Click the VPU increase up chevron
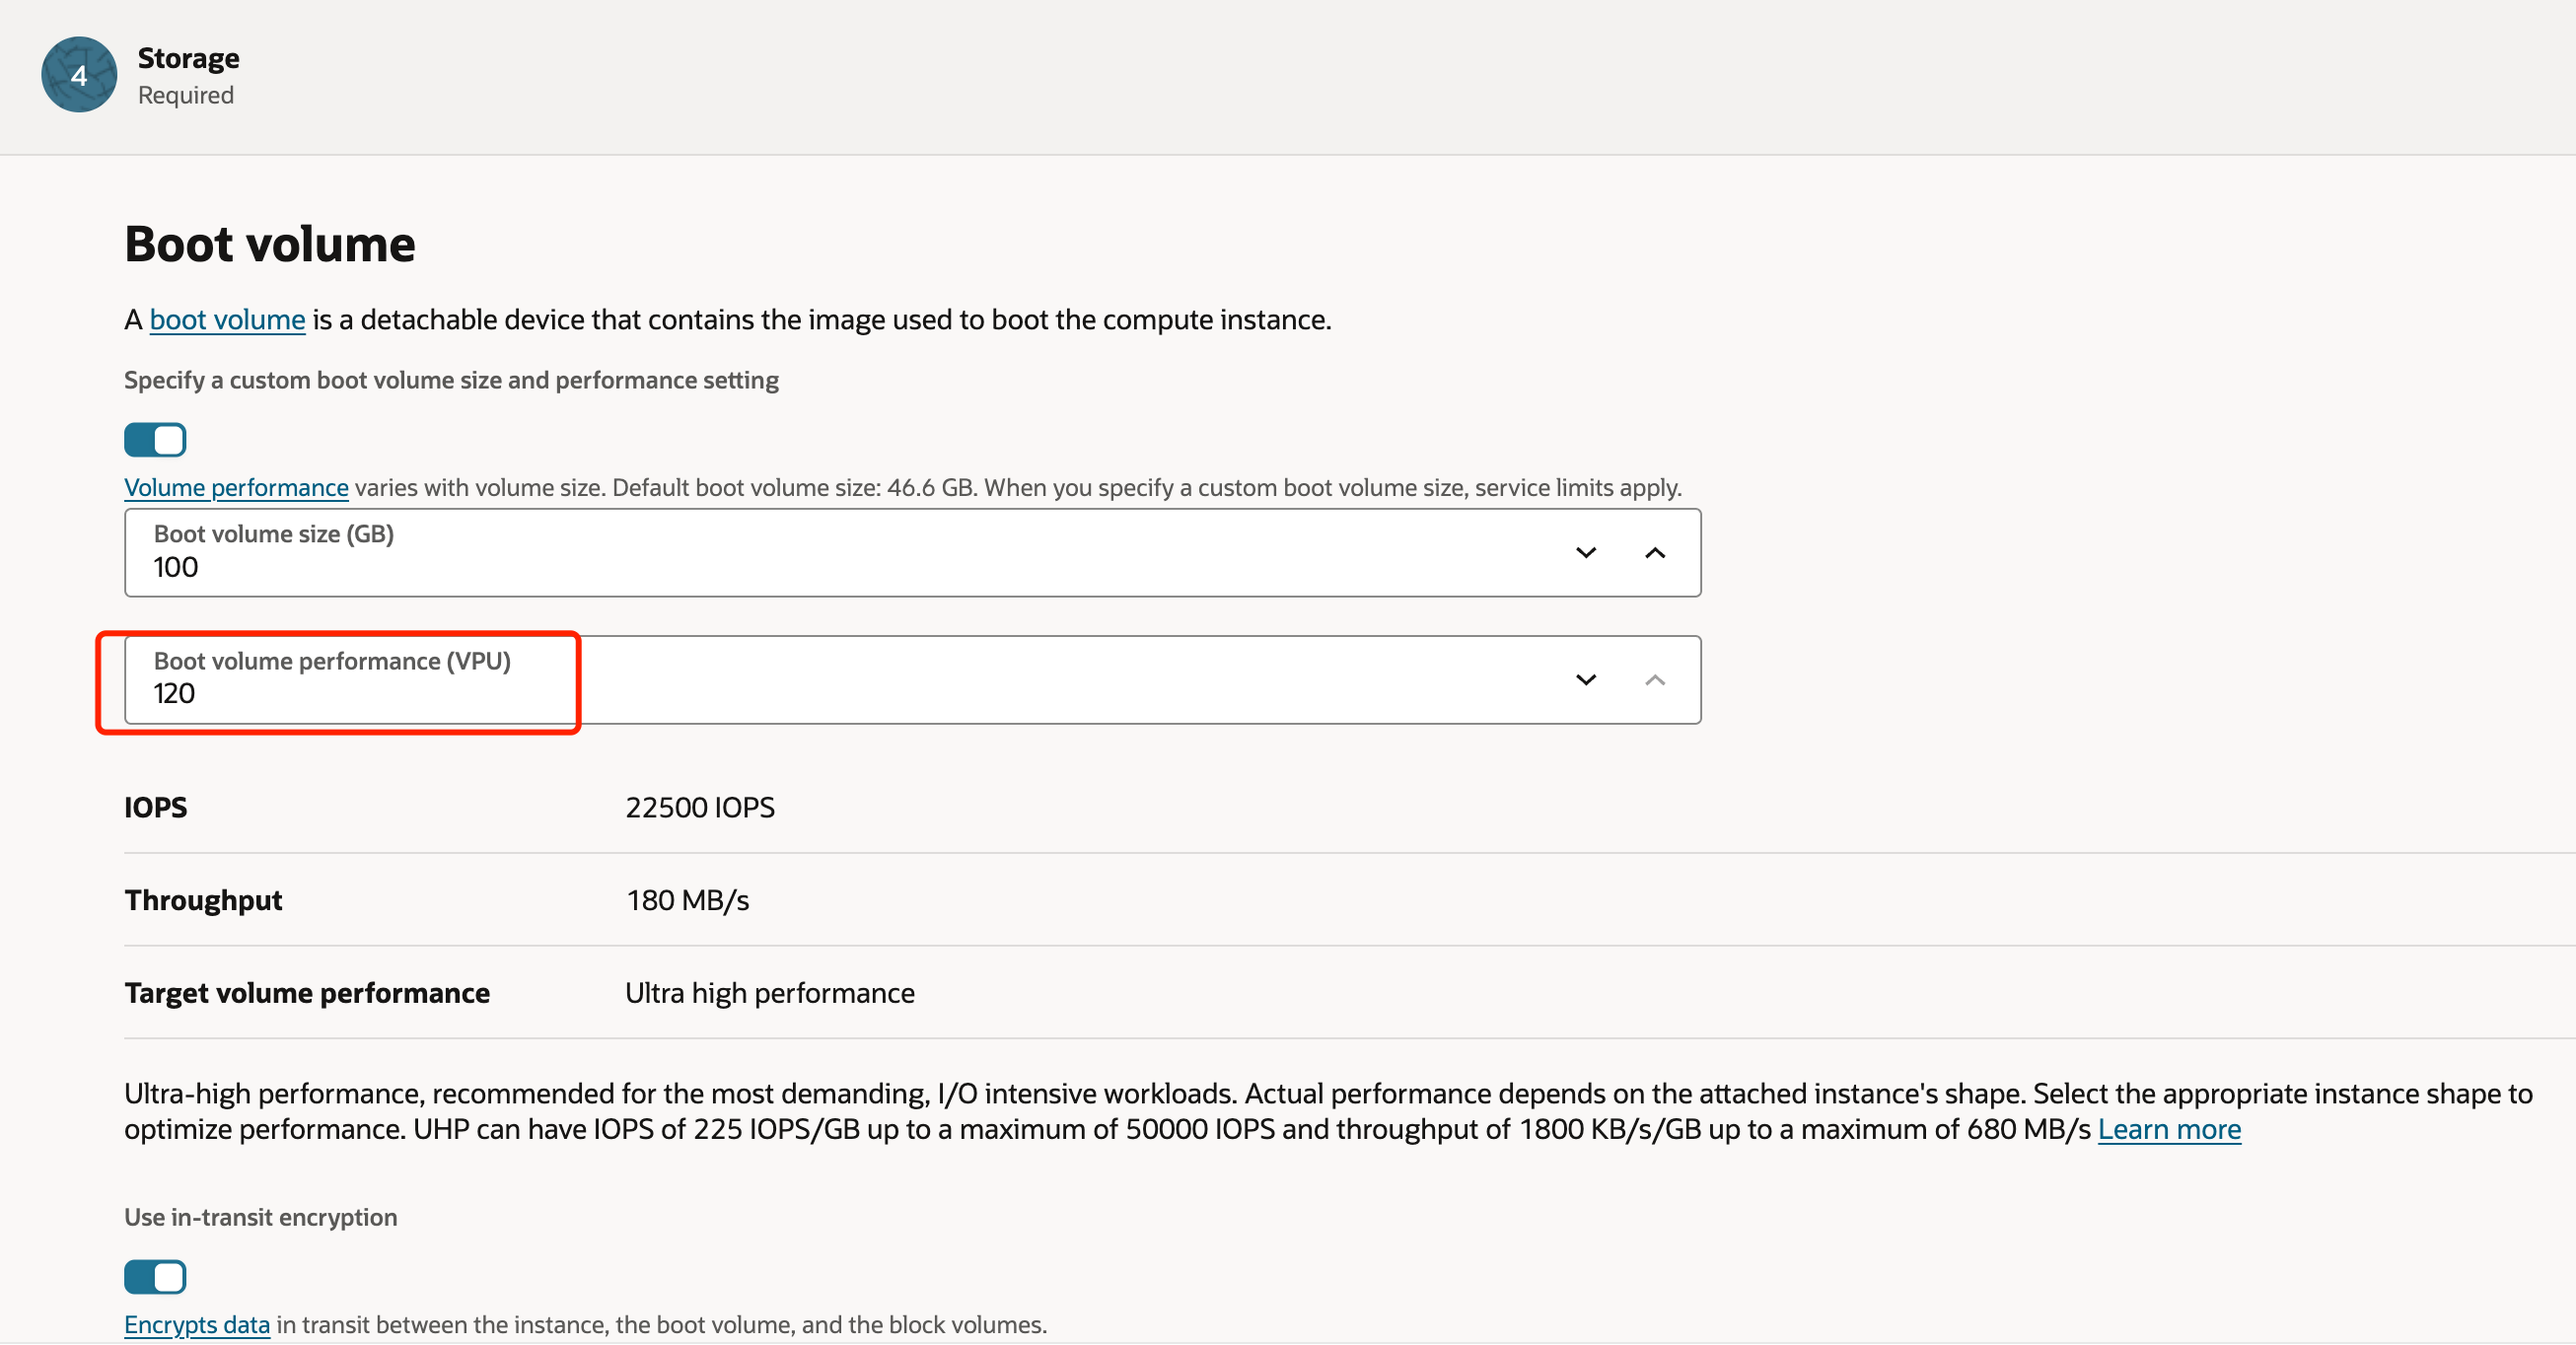2576x1345 pixels. coord(1655,680)
